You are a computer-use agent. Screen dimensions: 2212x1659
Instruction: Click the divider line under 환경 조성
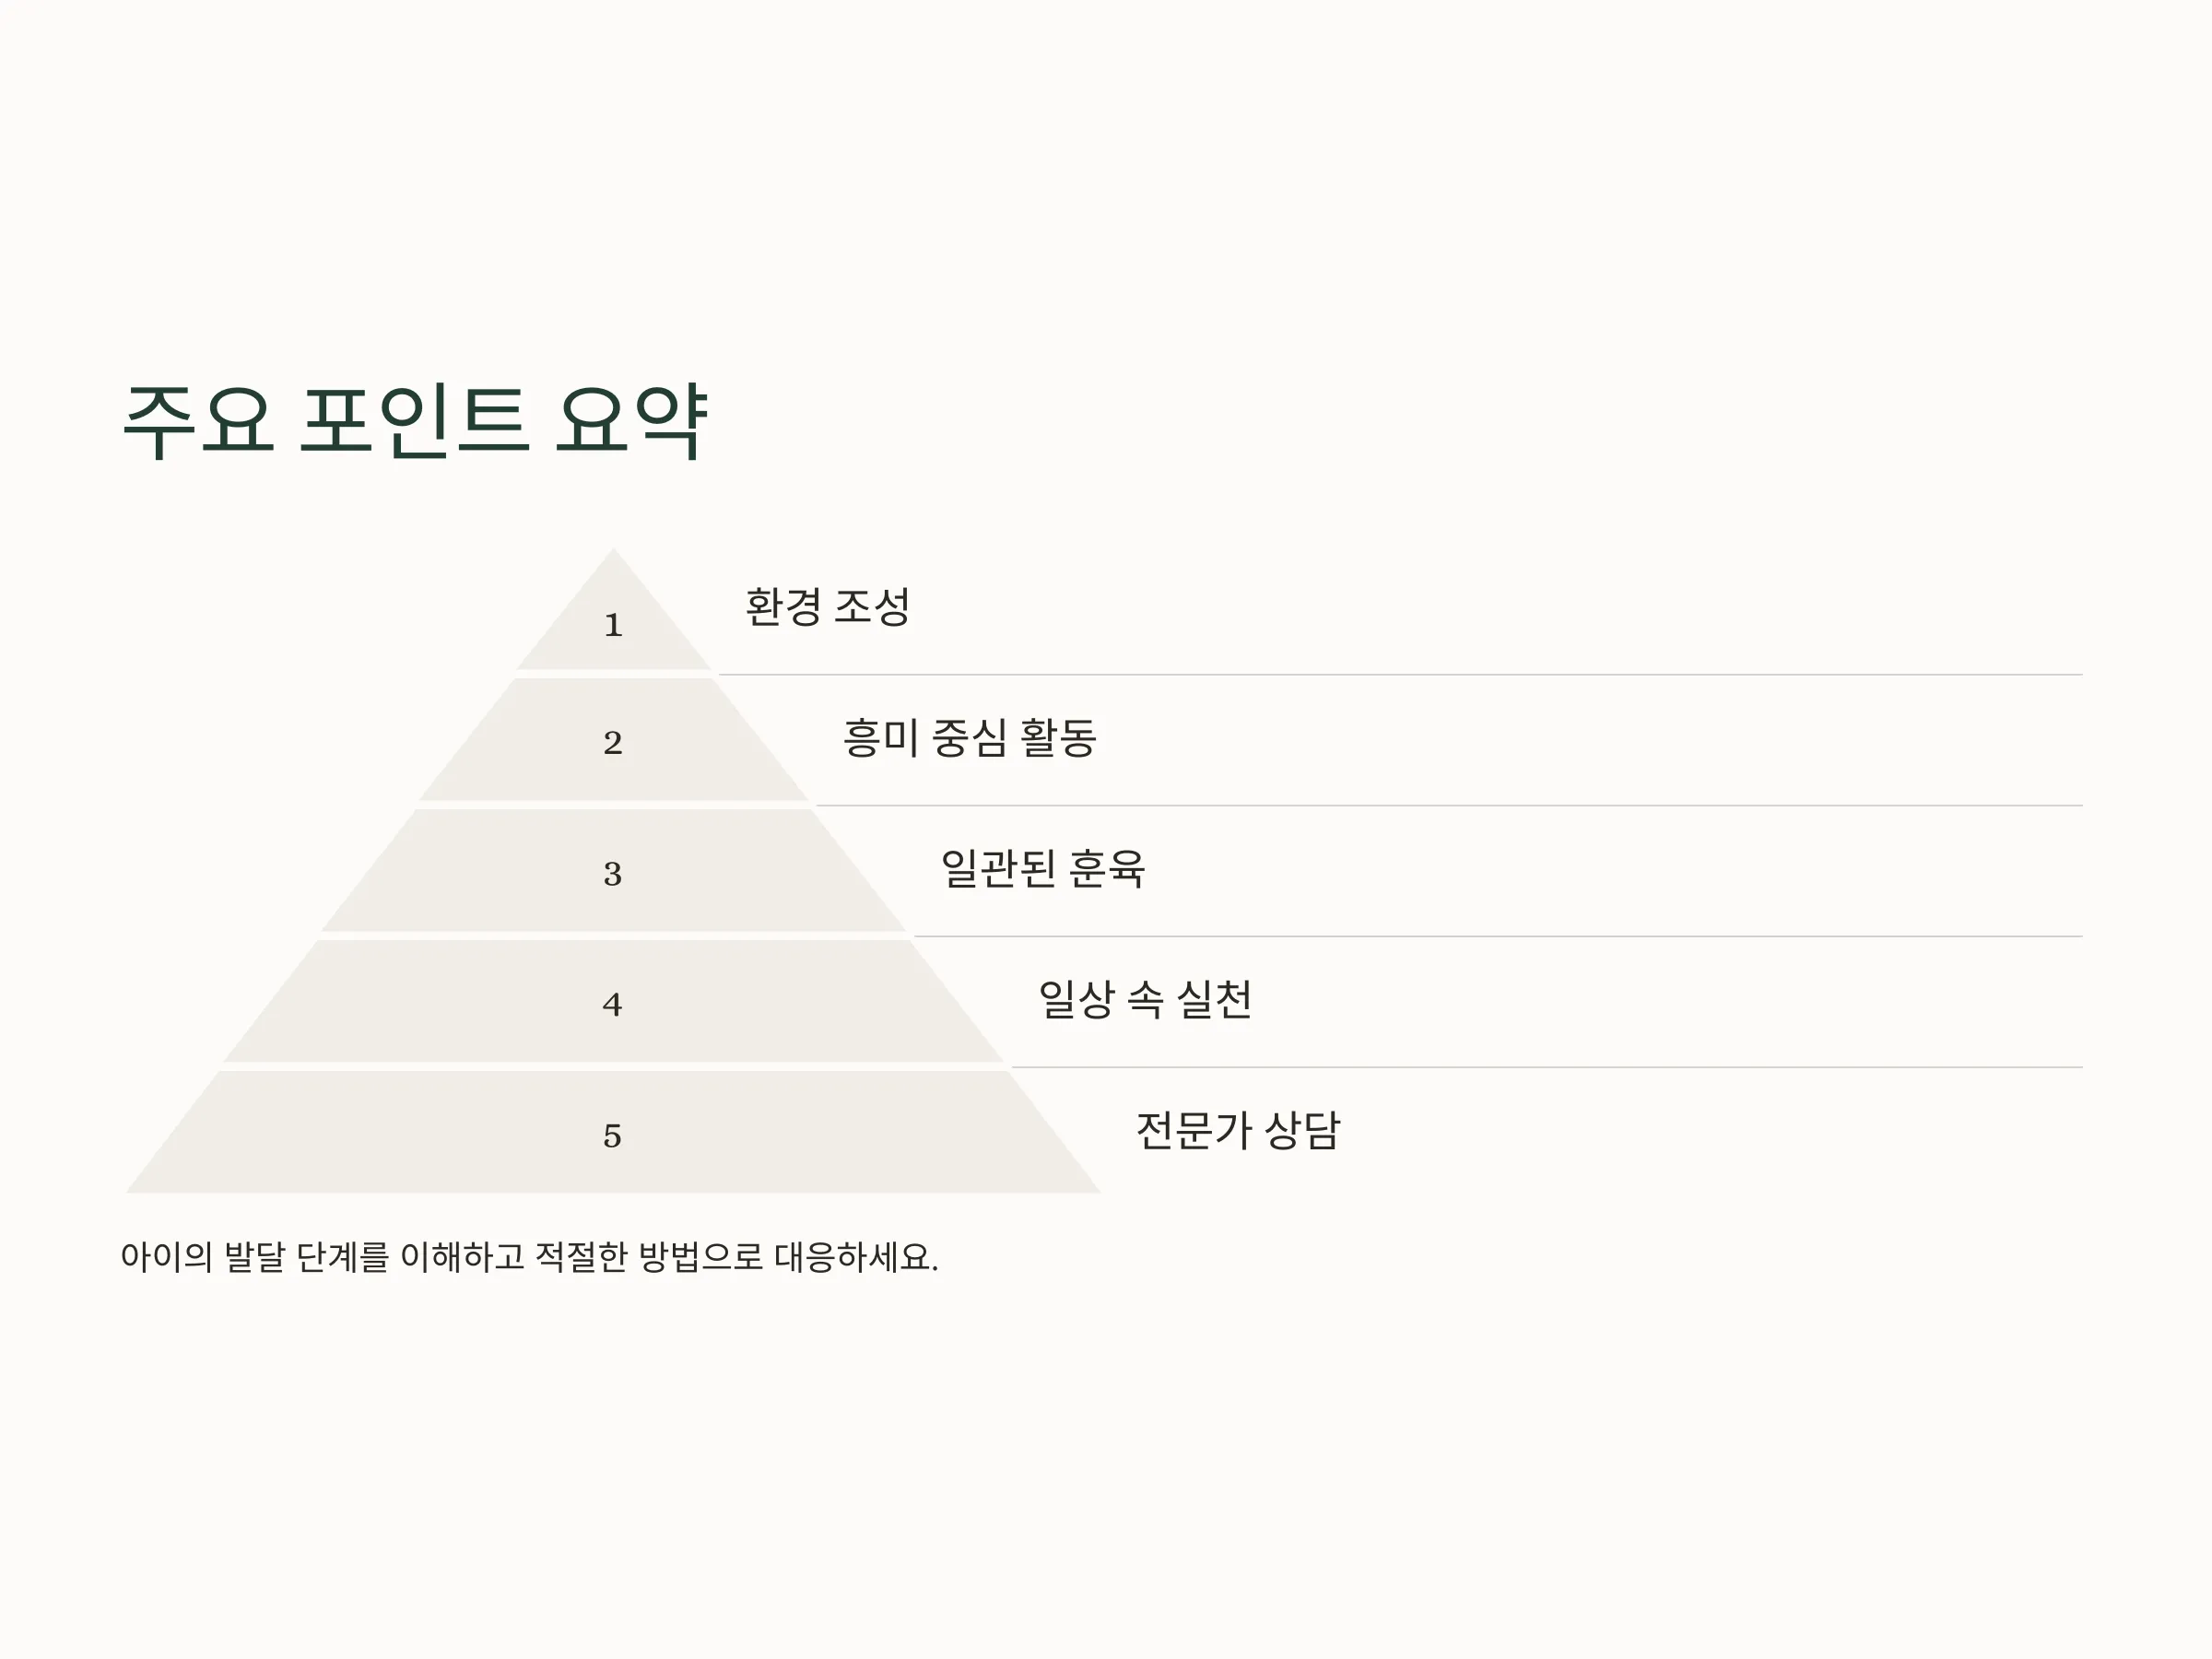[1400, 675]
